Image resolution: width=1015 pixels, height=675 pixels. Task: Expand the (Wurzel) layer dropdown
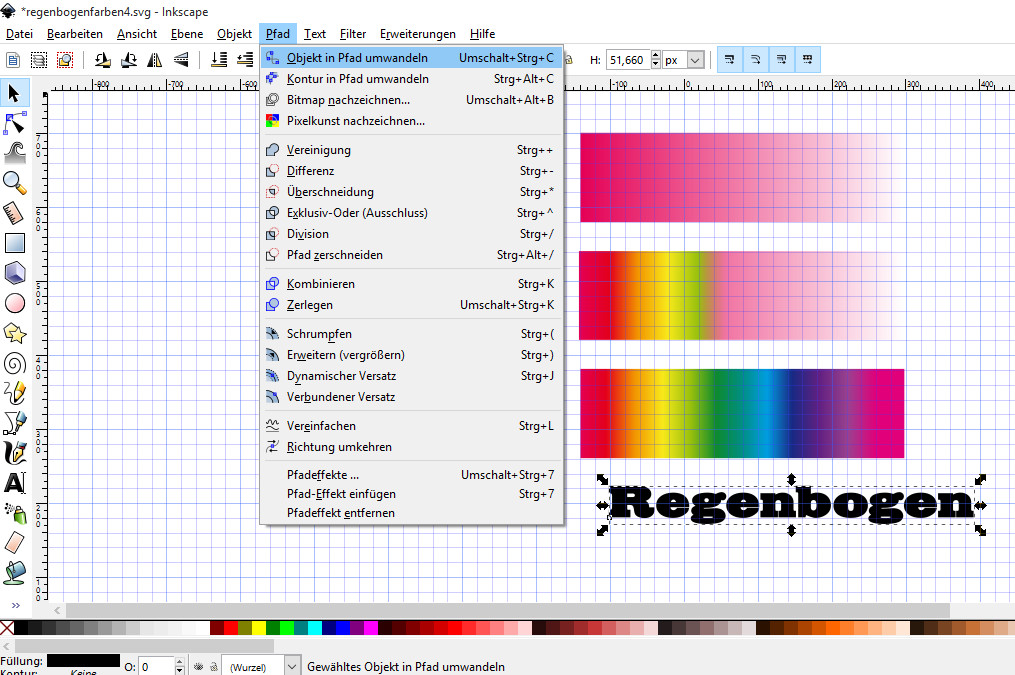point(292,666)
